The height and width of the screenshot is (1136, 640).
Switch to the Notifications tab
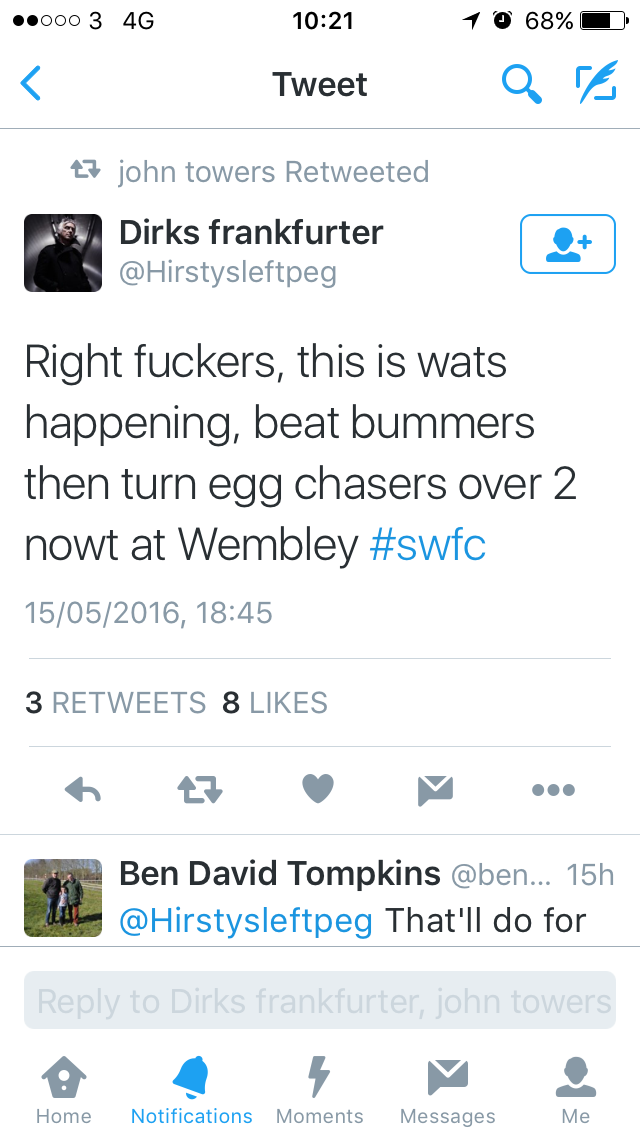191,1090
